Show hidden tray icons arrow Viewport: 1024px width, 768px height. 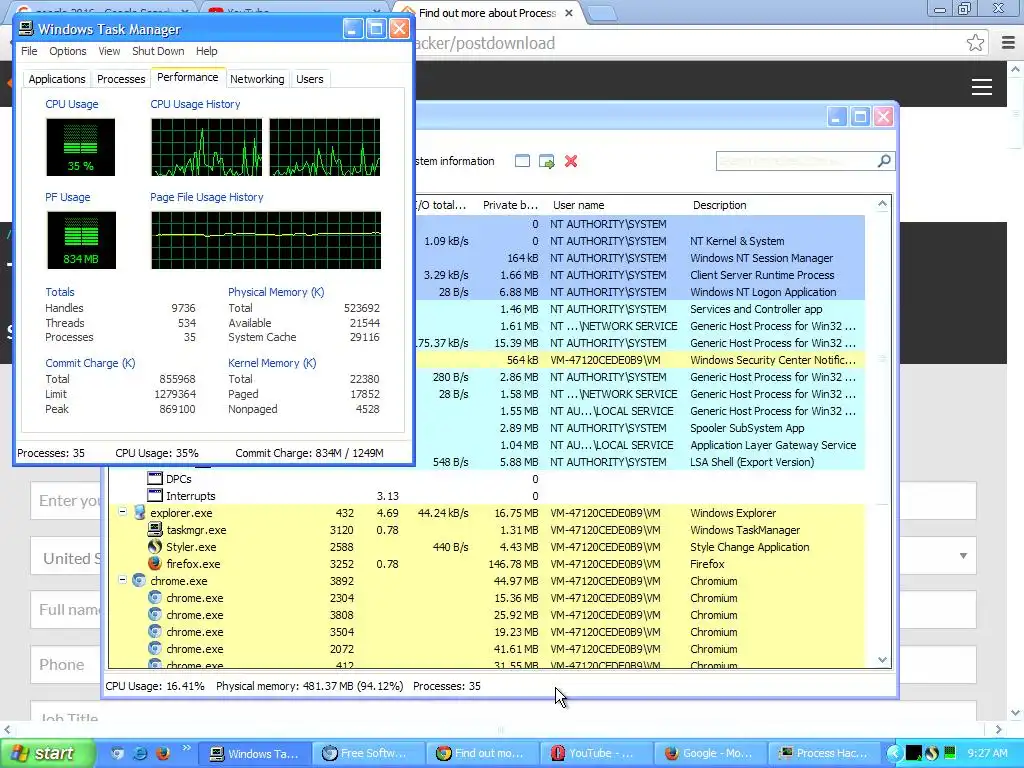coord(894,753)
